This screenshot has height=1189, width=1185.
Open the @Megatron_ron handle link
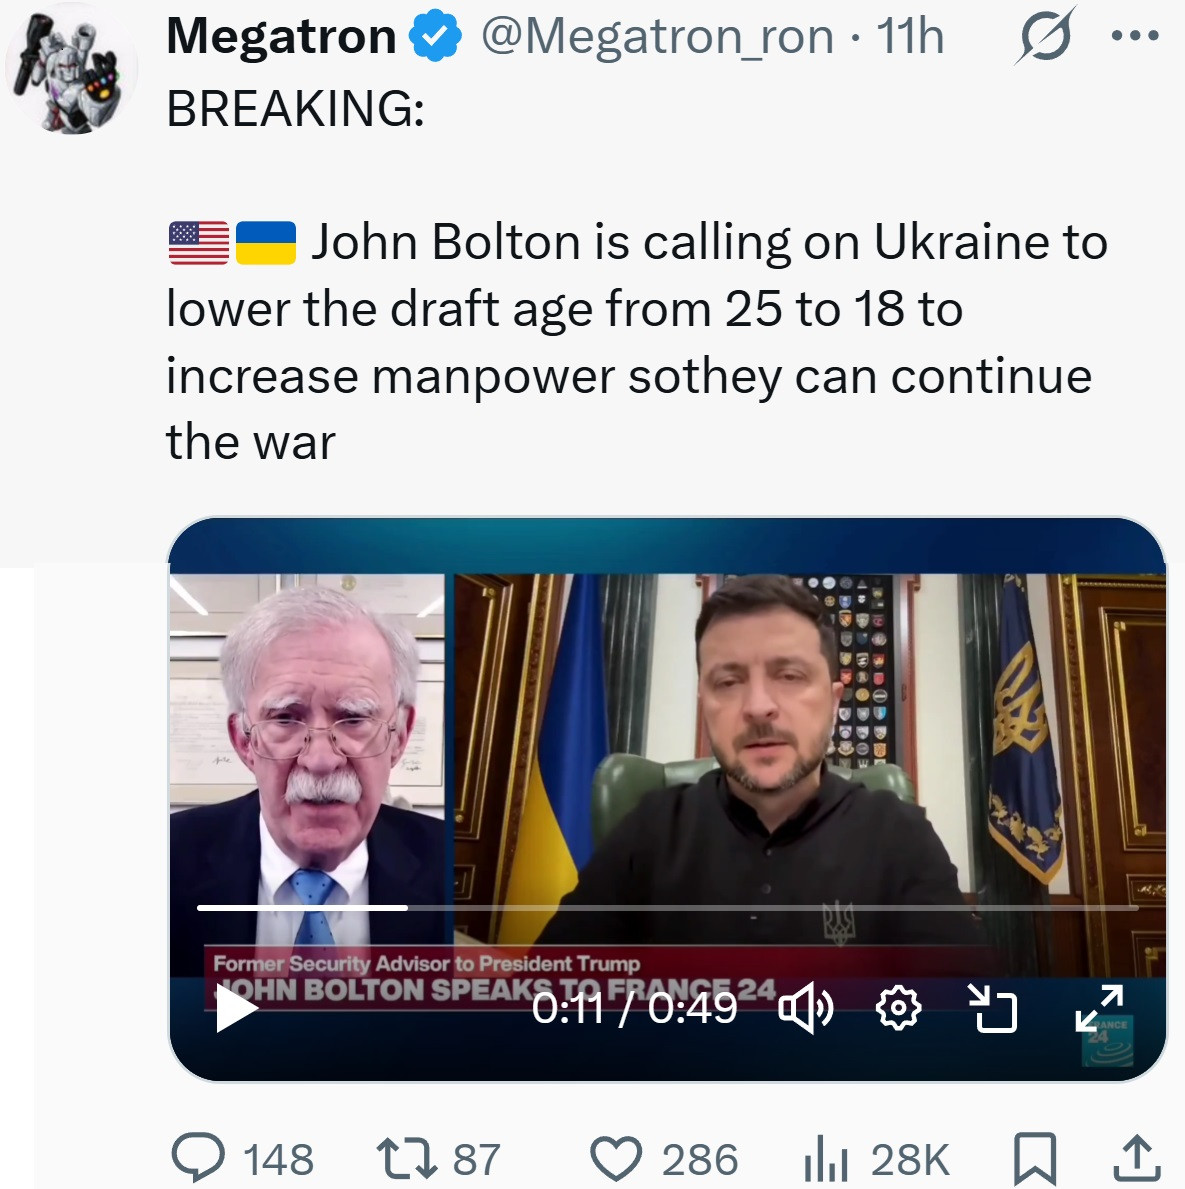[657, 37]
